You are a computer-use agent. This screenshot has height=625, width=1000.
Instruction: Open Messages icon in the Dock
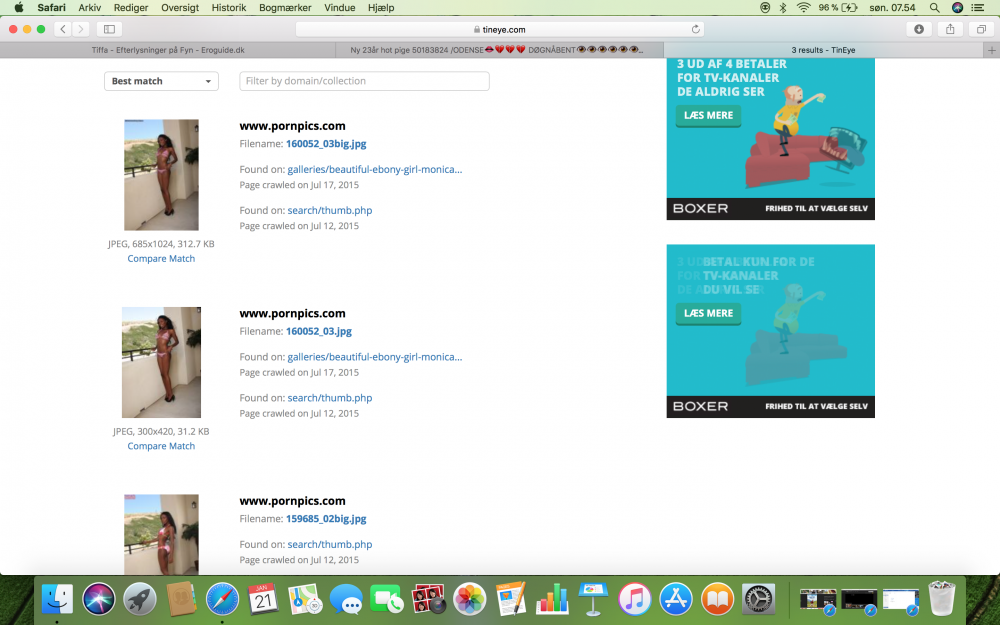346,599
